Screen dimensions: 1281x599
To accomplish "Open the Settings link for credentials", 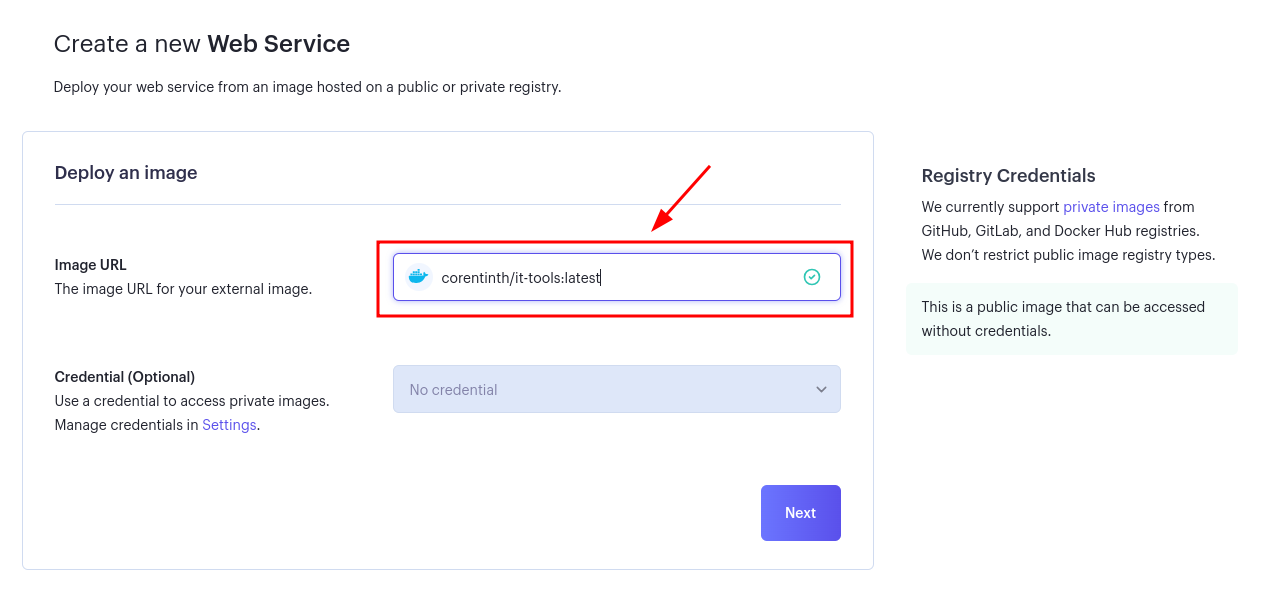I will coord(230,425).
